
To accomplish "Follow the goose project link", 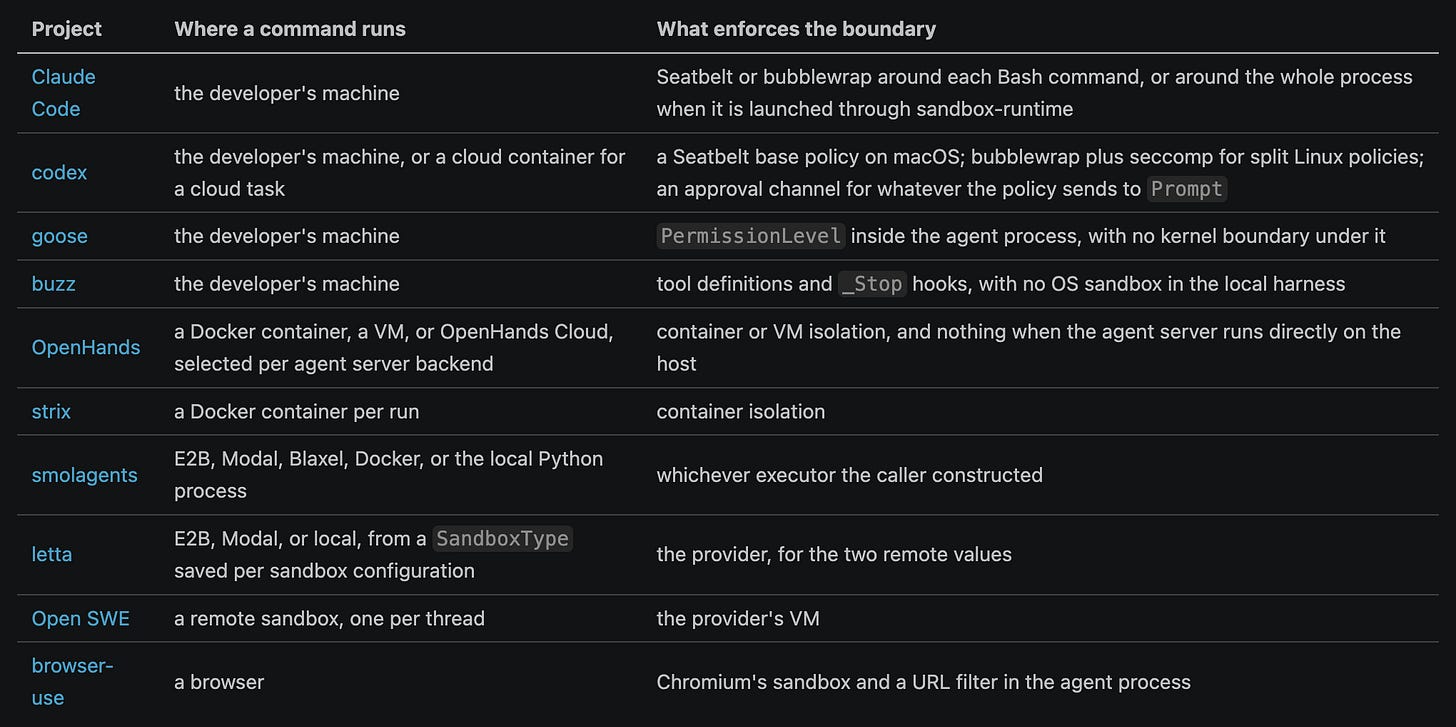I will [59, 236].
